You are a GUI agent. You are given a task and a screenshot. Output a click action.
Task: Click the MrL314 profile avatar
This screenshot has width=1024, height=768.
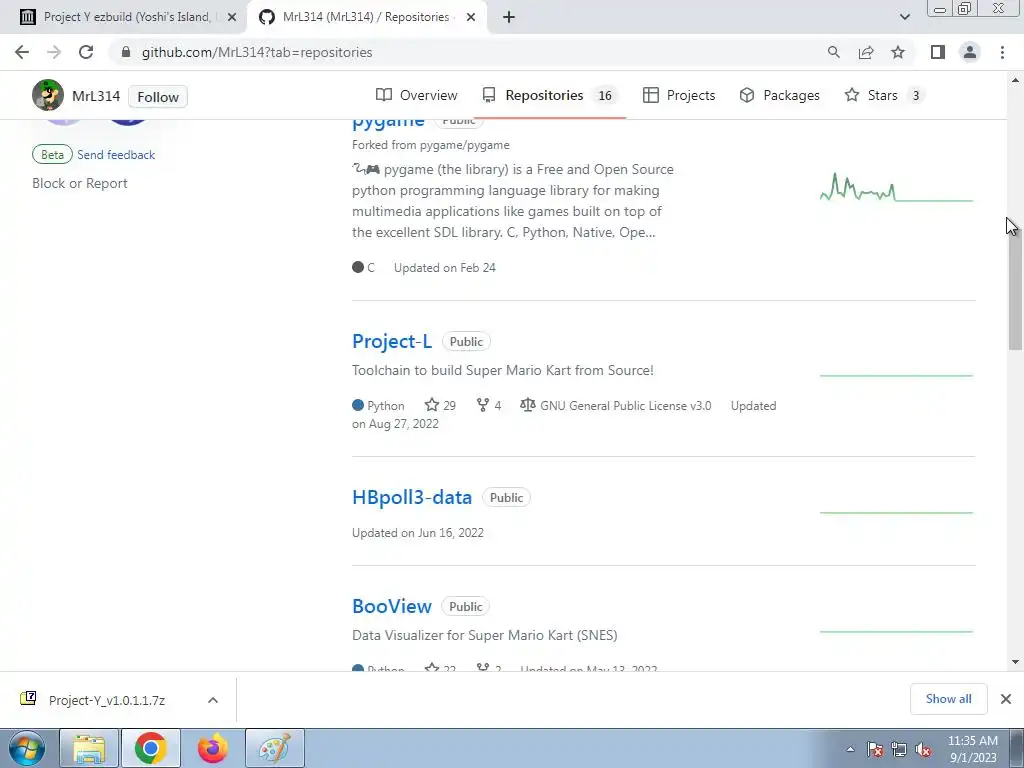tap(48, 95)
